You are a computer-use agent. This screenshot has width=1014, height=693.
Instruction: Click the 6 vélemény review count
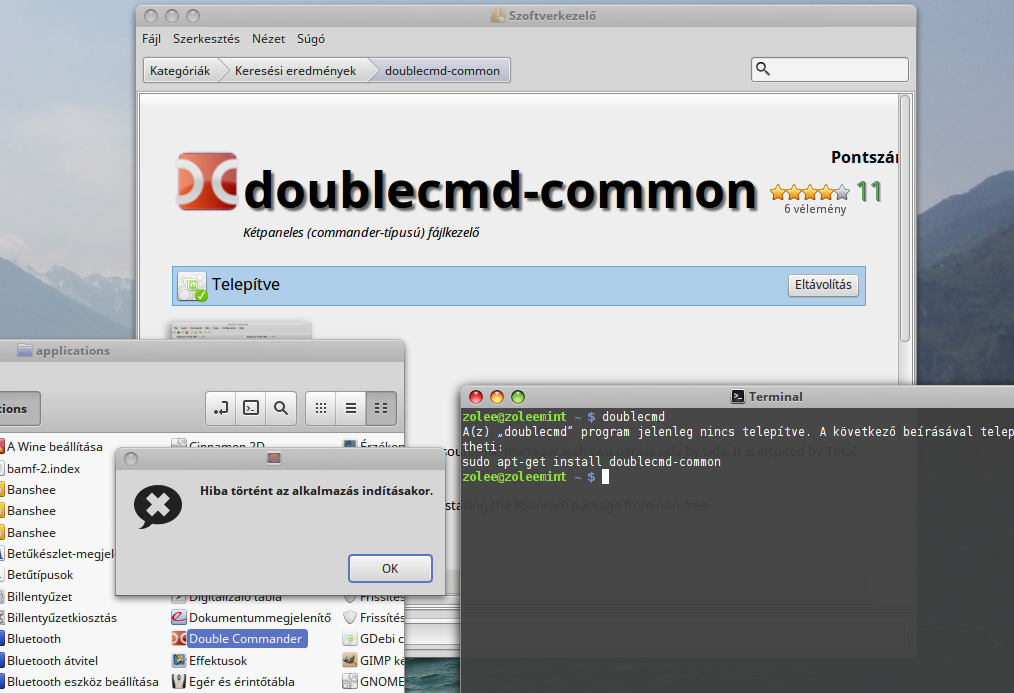(815, 209)
